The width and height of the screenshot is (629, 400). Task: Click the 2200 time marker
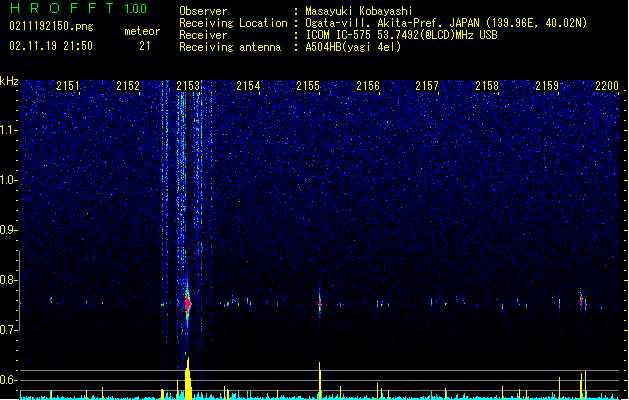tap(607, 86)
